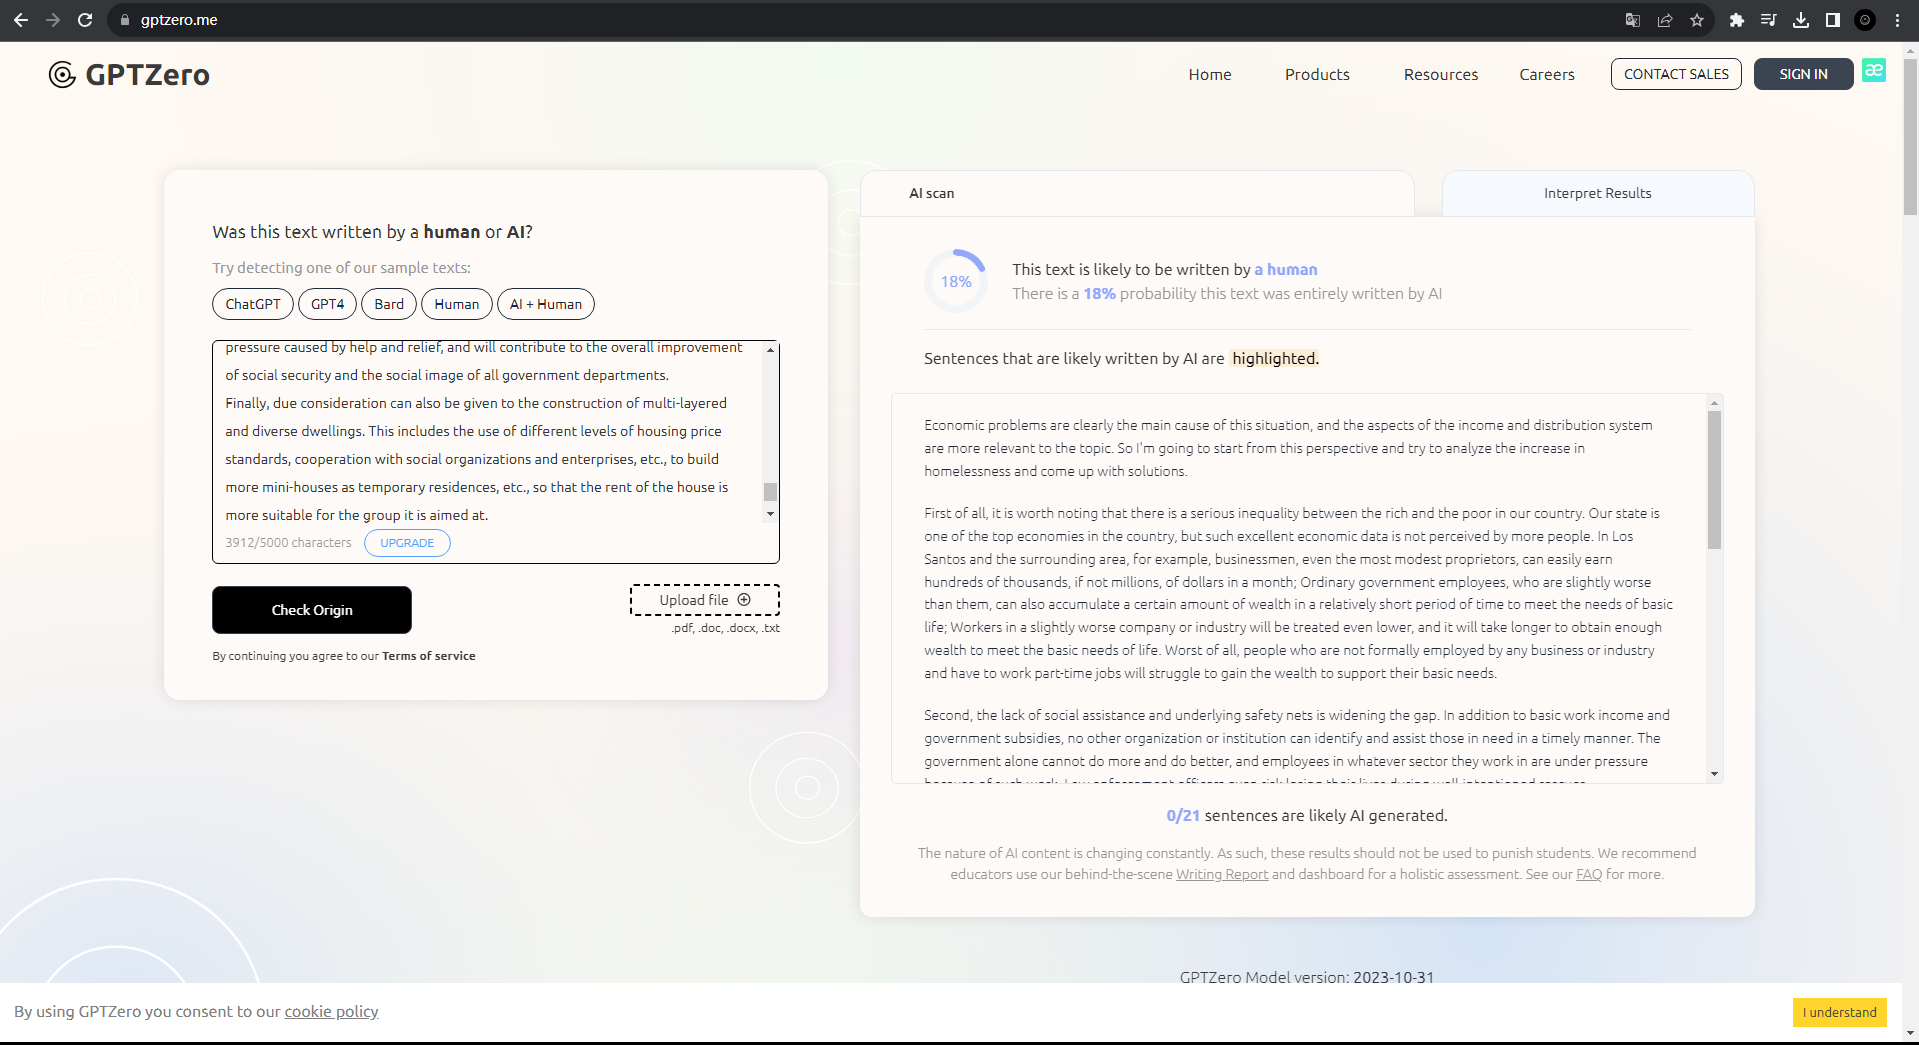Click the UPGRADE button
The height and width of the screenshot is (1045, 1919).
407,543
